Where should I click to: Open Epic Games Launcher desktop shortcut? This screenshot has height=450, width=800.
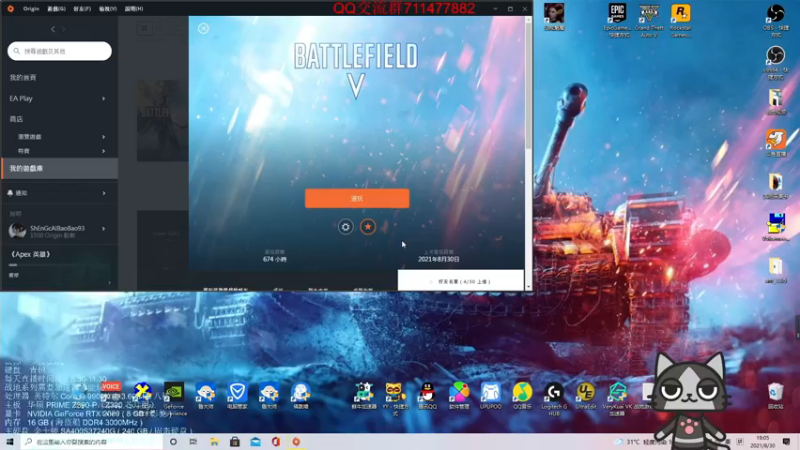click(617, 20)
